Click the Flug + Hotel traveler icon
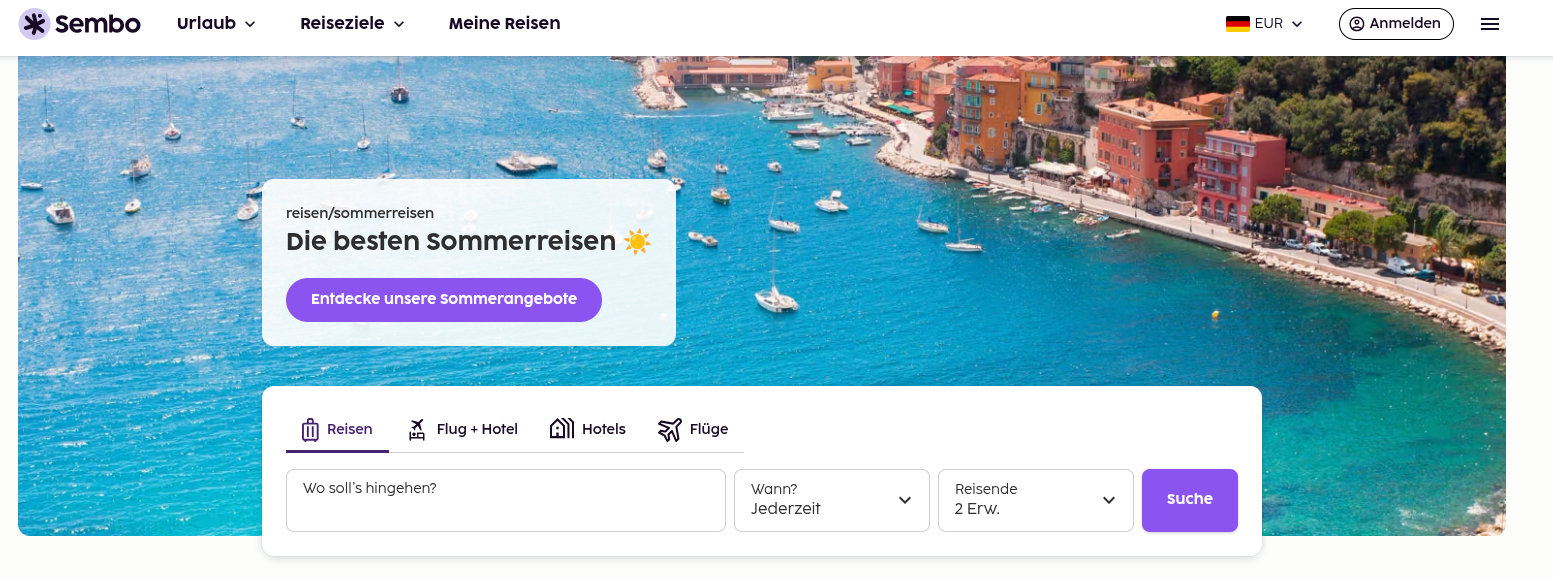1553x579 pixels. pyautogui.click(x=417, y=430)
